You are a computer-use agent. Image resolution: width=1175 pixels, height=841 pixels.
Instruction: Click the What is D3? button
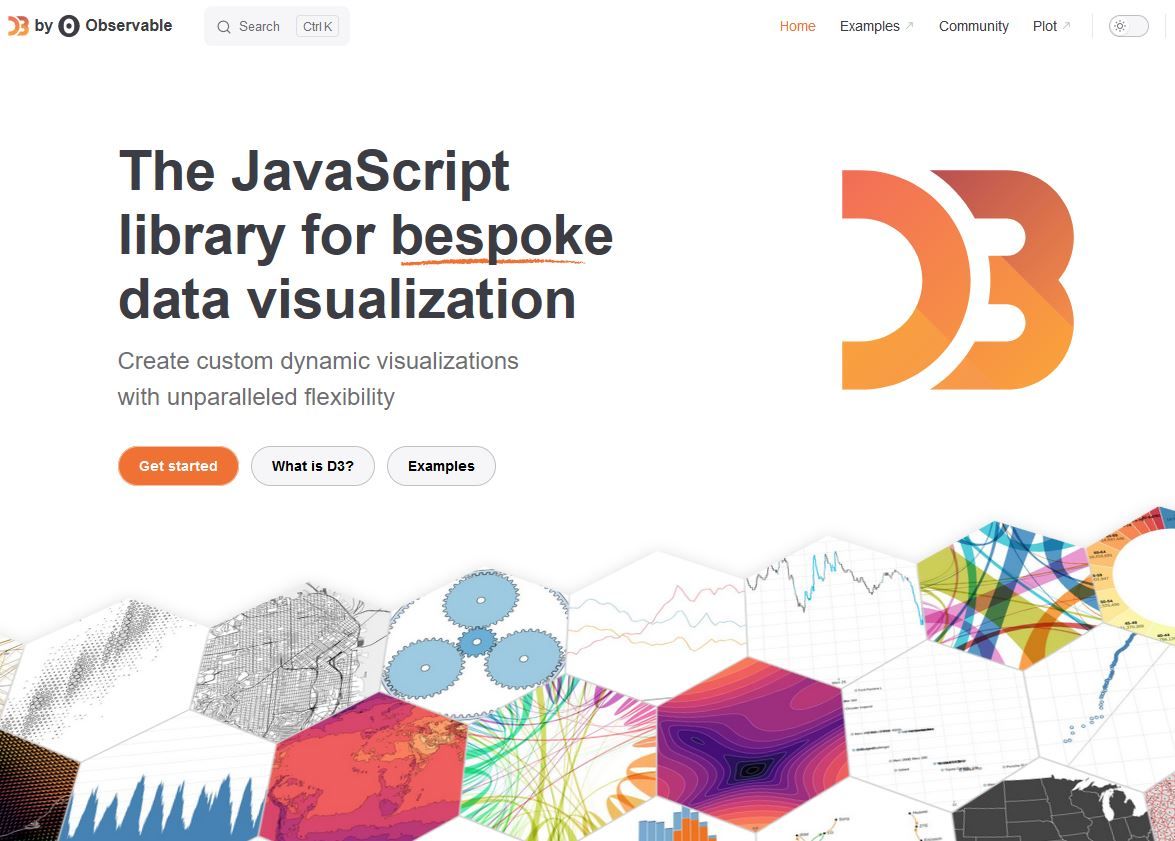coord(312,466)
